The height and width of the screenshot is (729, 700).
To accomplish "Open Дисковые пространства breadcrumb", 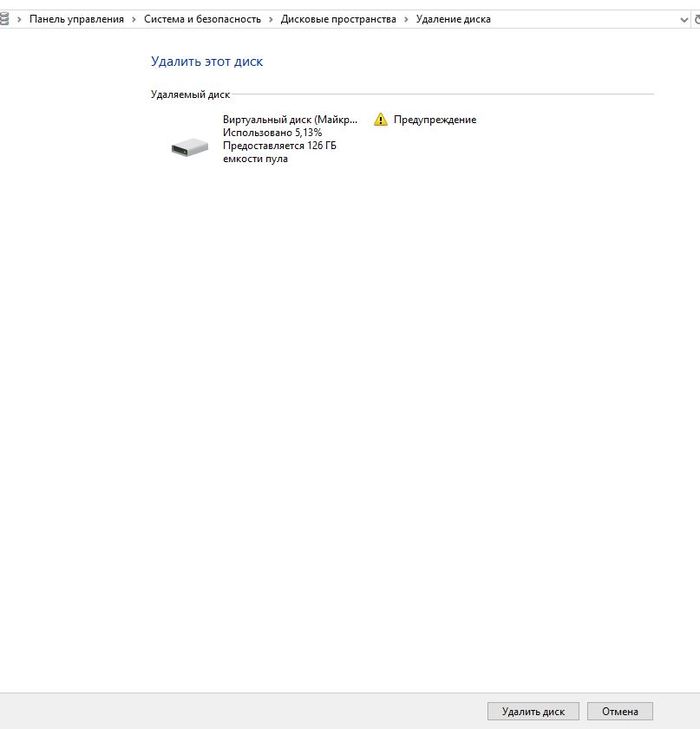I will click(x=338, y=19).
